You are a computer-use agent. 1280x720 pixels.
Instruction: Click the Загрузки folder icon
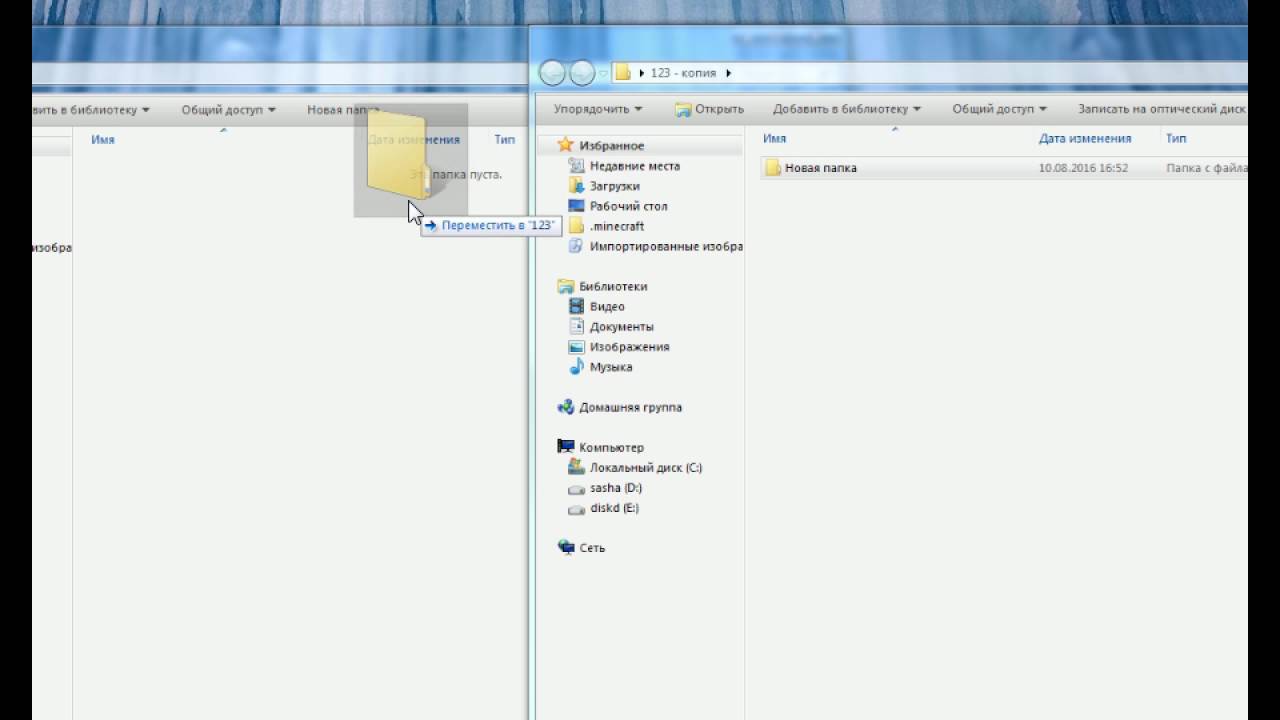[576, 186]
